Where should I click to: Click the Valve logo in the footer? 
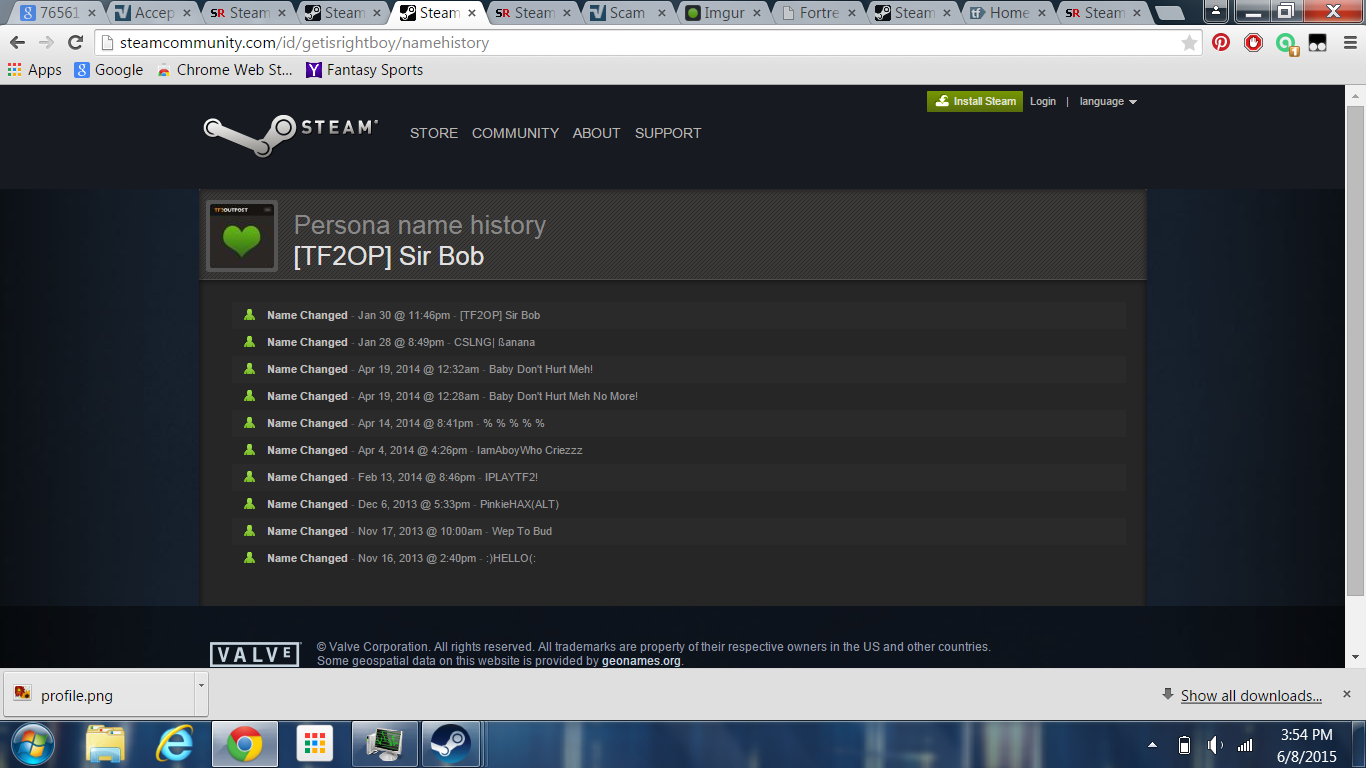point(255,655)
